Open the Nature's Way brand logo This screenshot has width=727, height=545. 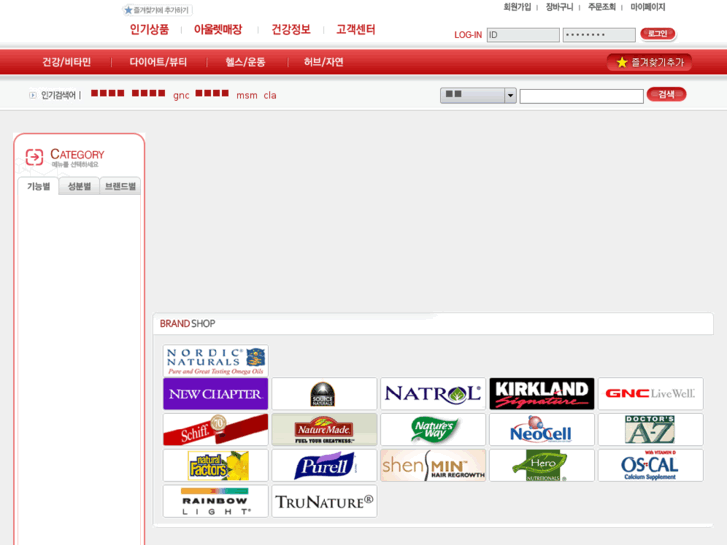[433, 430]
